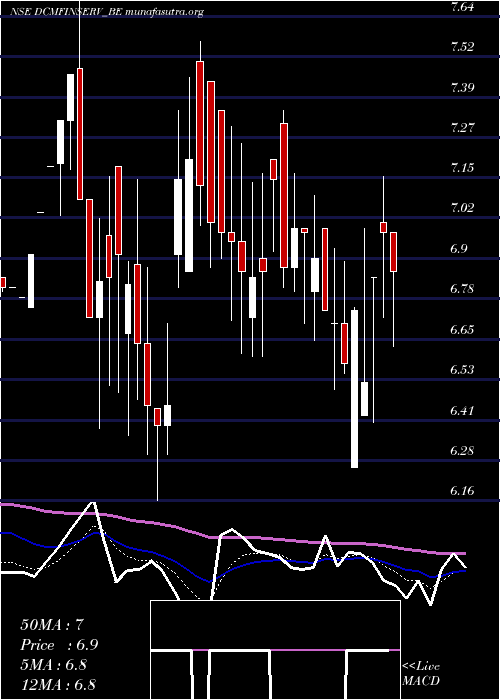Click the tallest white candle near 6.28
The width and height of the screenshot is (500, 700).
click(x=354, y=389)
